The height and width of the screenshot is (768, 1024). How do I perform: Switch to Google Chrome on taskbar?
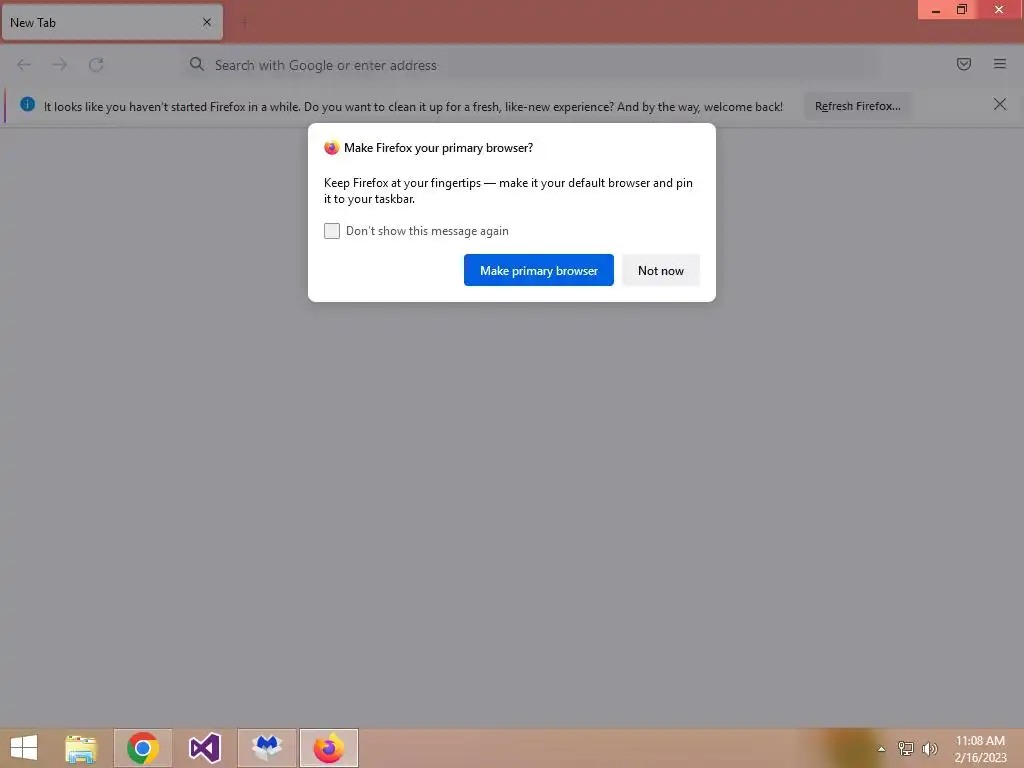point(142,748)
